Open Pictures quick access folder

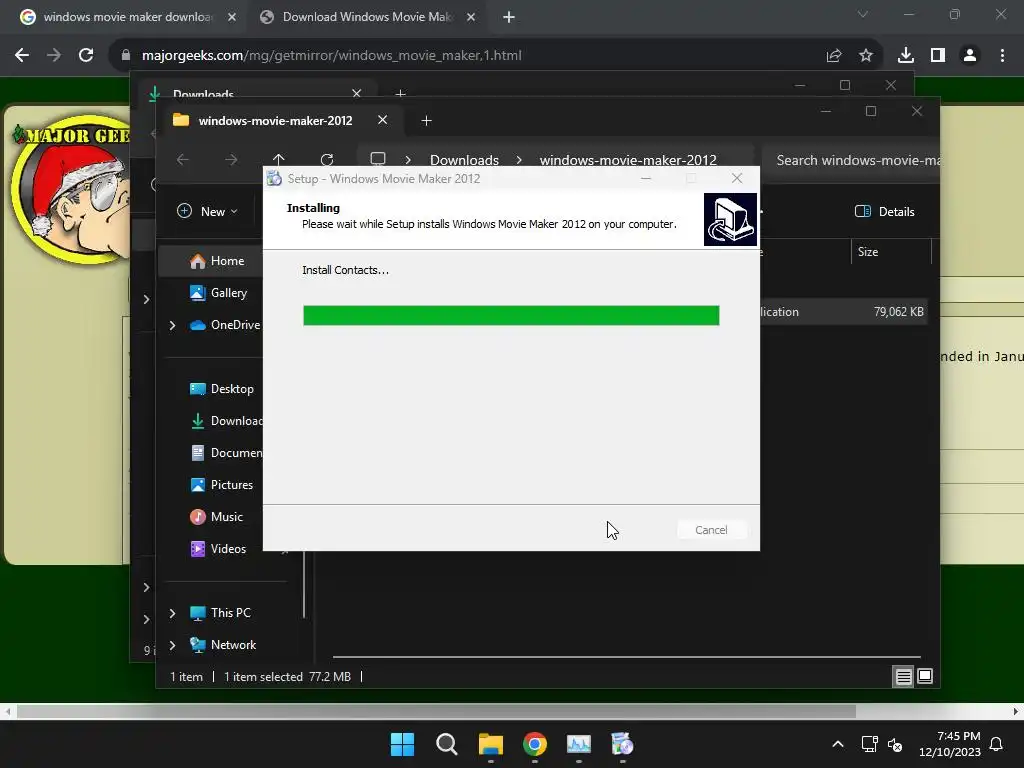tap(221, 485)
